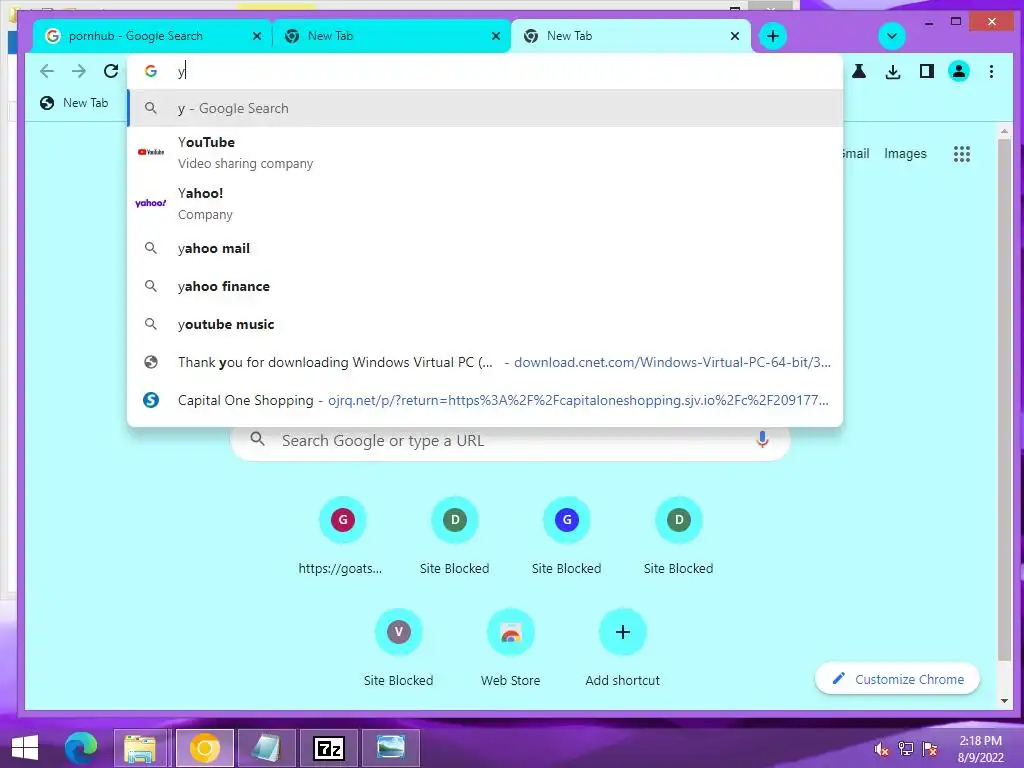Switch to pornhub - Google Search tab
The width and height of the screenshot is (1024, 768).
[153, 36]
